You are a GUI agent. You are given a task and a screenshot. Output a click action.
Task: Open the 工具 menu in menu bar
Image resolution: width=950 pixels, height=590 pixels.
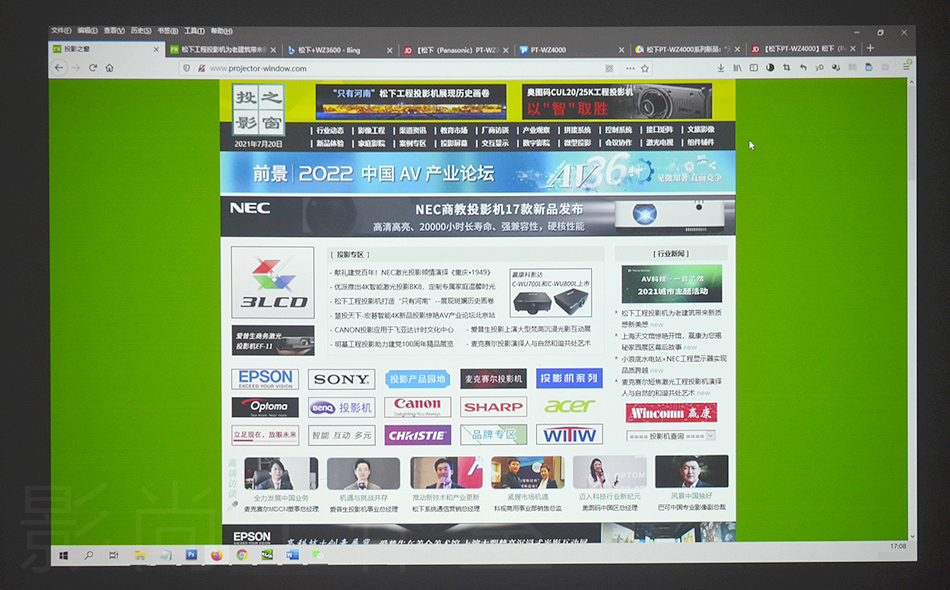click(193, 31)
